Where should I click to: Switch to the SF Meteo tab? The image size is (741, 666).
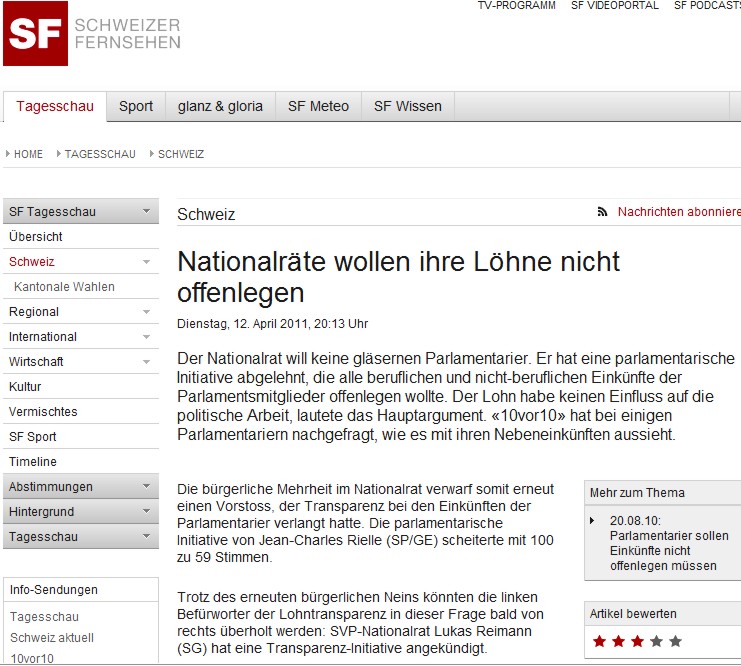(x=319, y=106)
